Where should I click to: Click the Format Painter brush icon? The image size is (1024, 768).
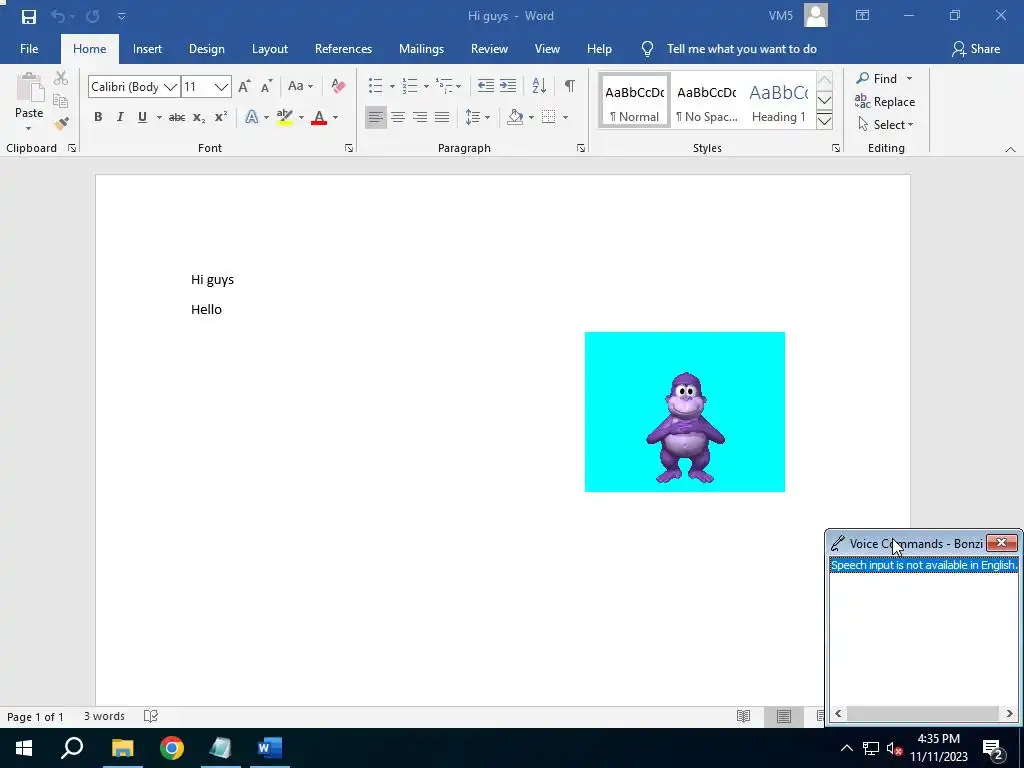pyautogui.click(x=61, y=123)
